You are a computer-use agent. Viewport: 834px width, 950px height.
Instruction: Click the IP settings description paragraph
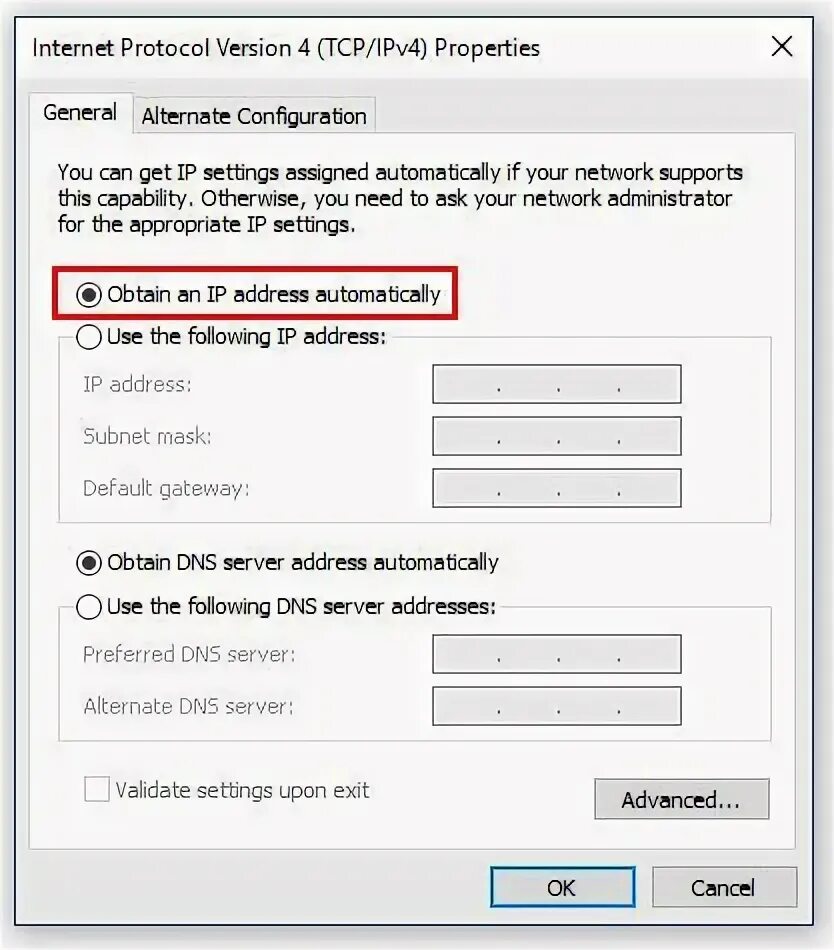click(400, 199)
